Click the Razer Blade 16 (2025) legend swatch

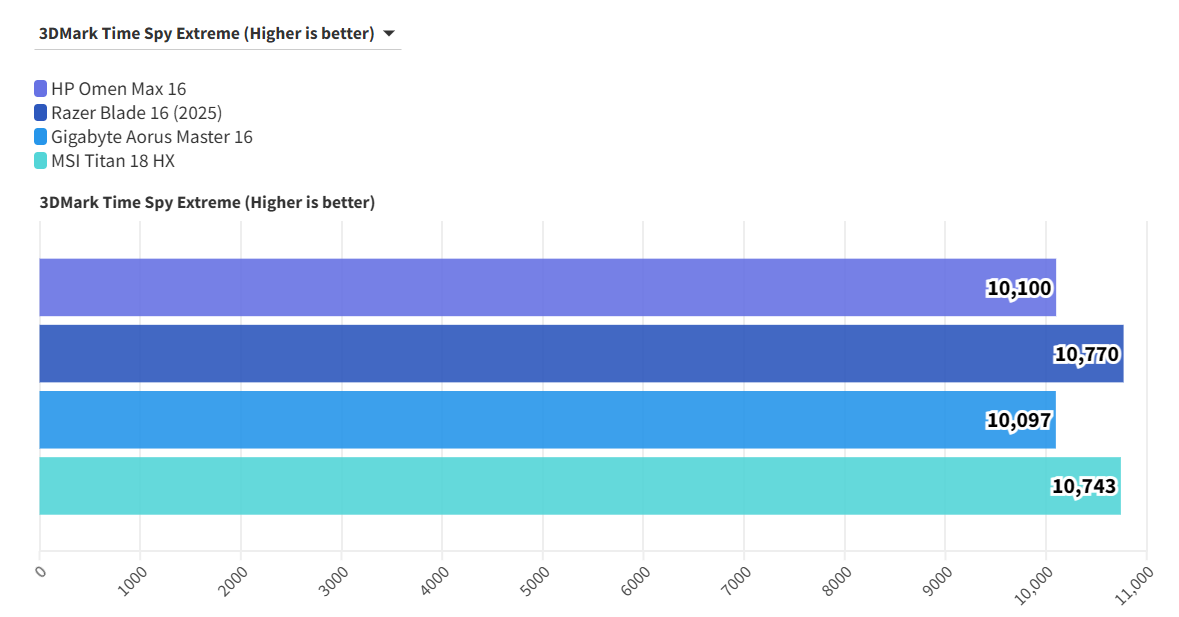[x=41, y=113]
